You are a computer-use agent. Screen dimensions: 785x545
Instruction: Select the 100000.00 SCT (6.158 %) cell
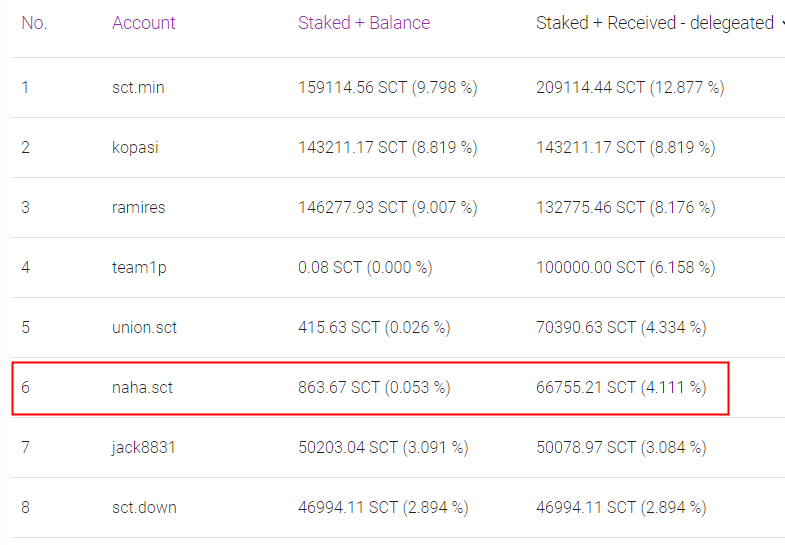coord(626,267)
